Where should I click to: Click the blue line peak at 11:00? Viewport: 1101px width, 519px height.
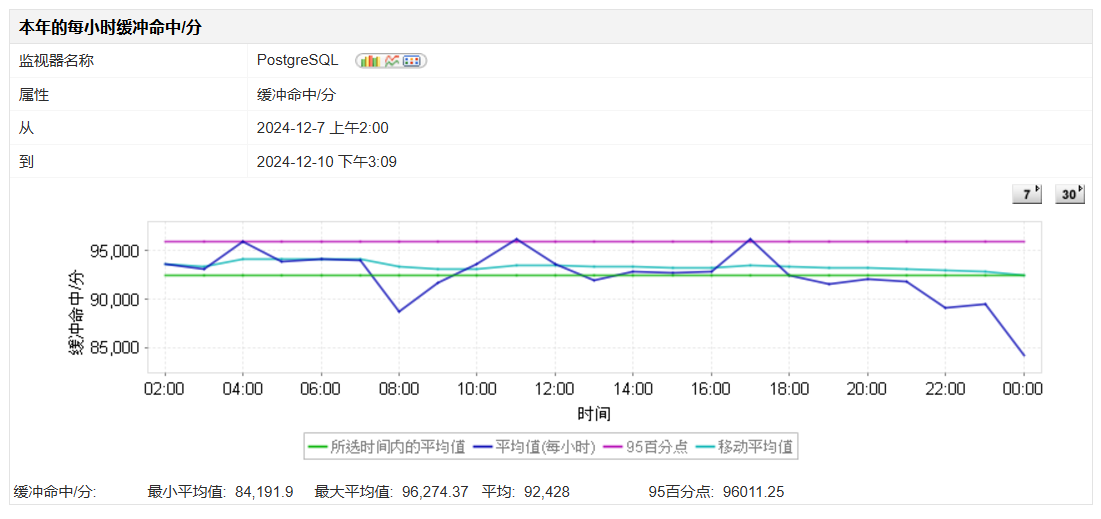[516, 239]
